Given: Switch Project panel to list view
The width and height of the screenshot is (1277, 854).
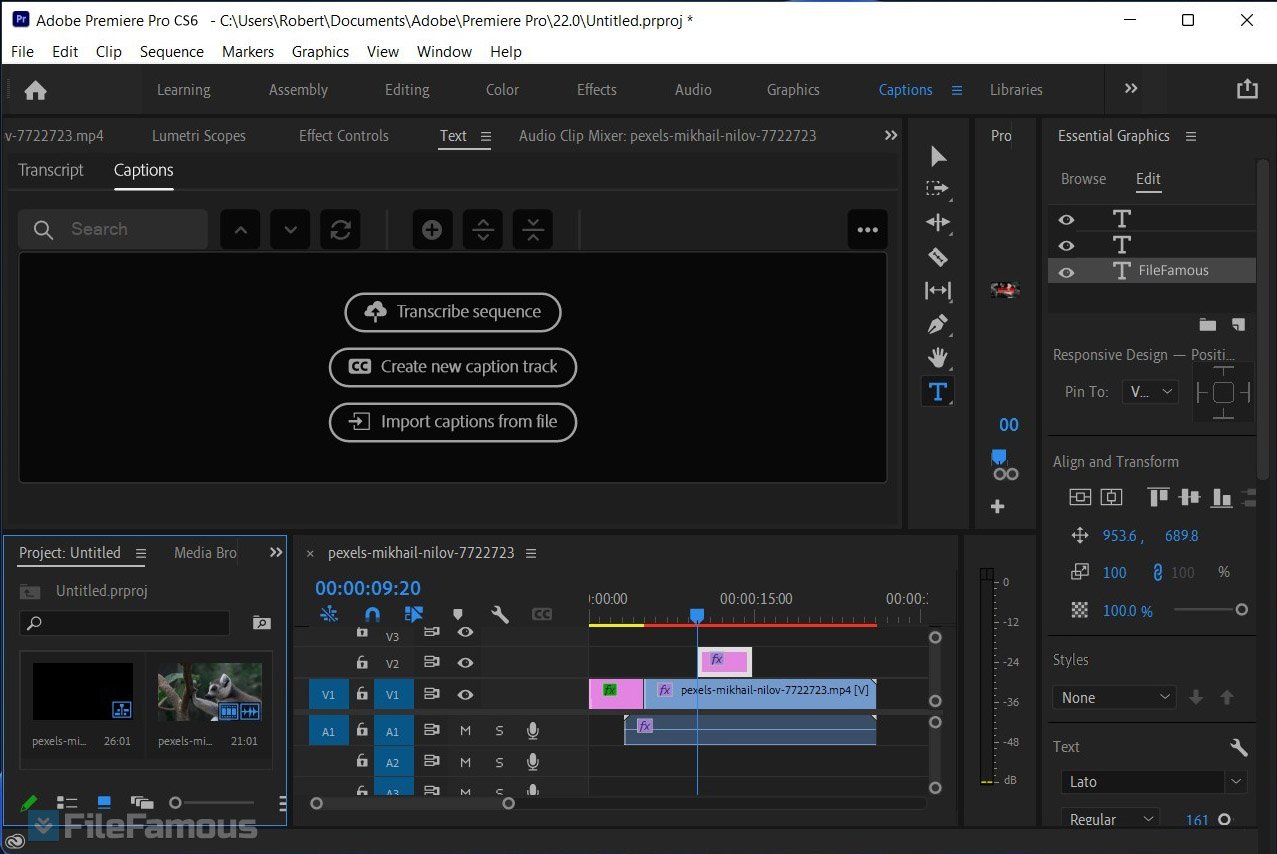Looking at the screenshot, I should (x=66, y=803).
